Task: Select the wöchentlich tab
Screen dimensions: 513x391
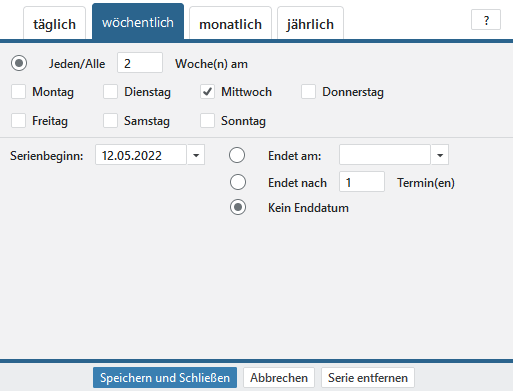Action: 138,22
